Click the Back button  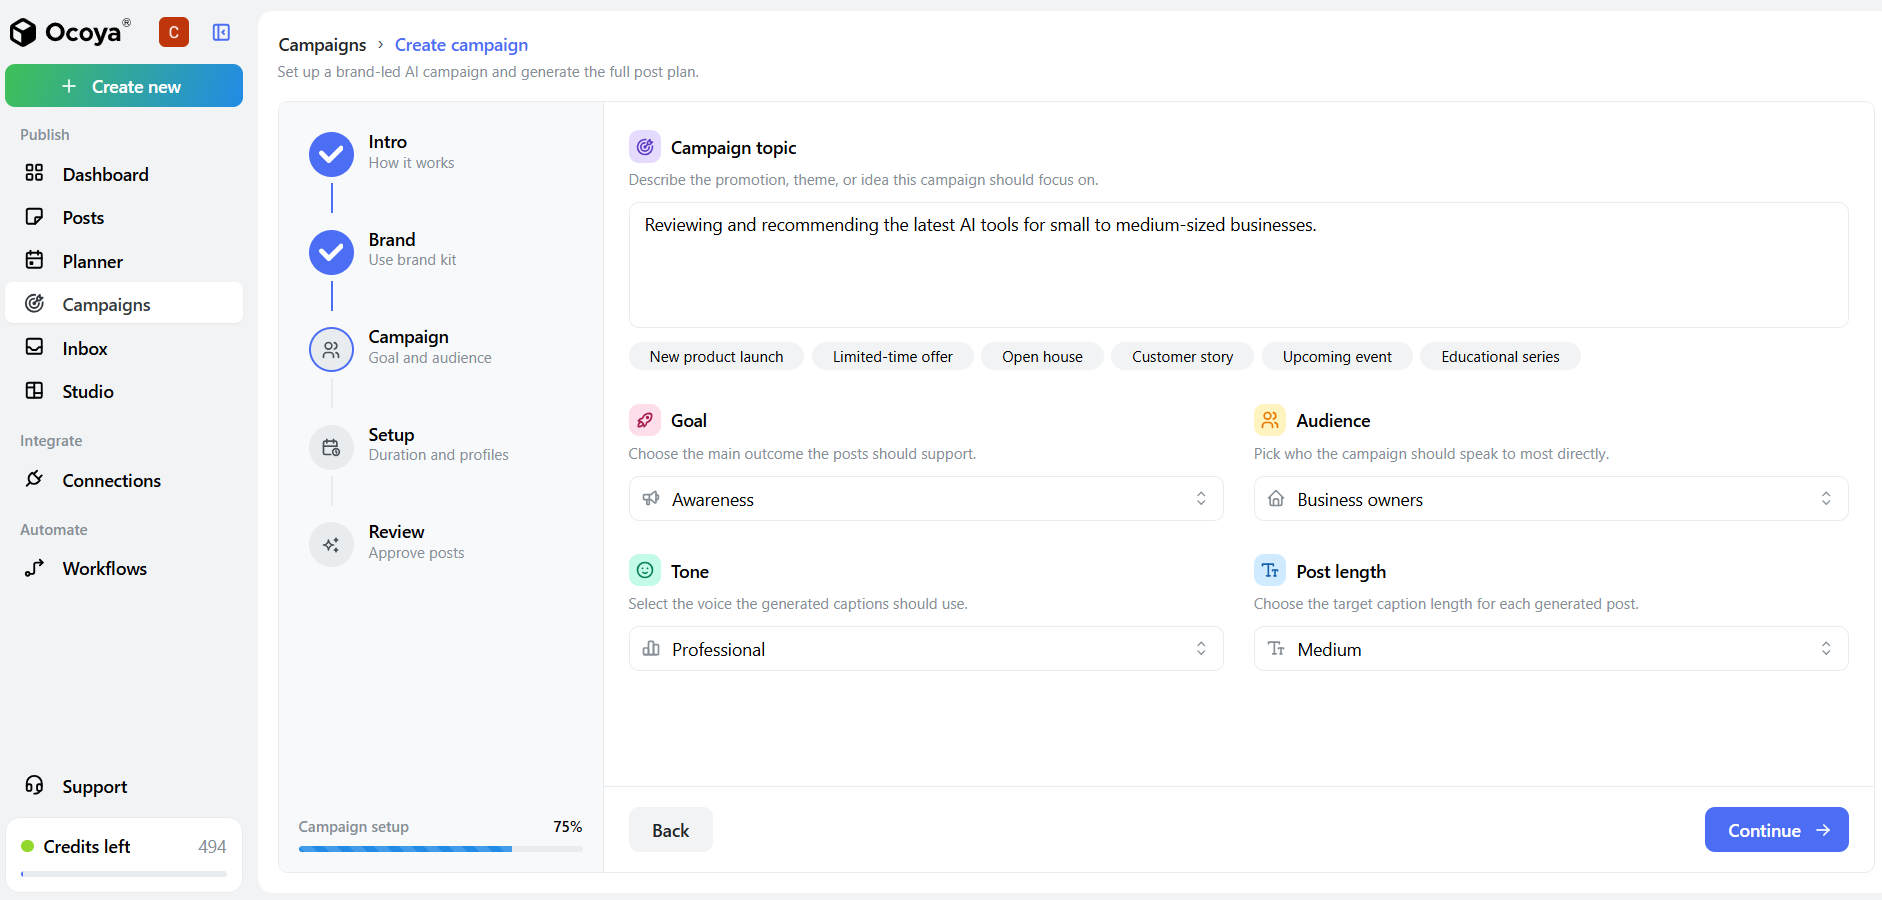(x=671, y=830)
